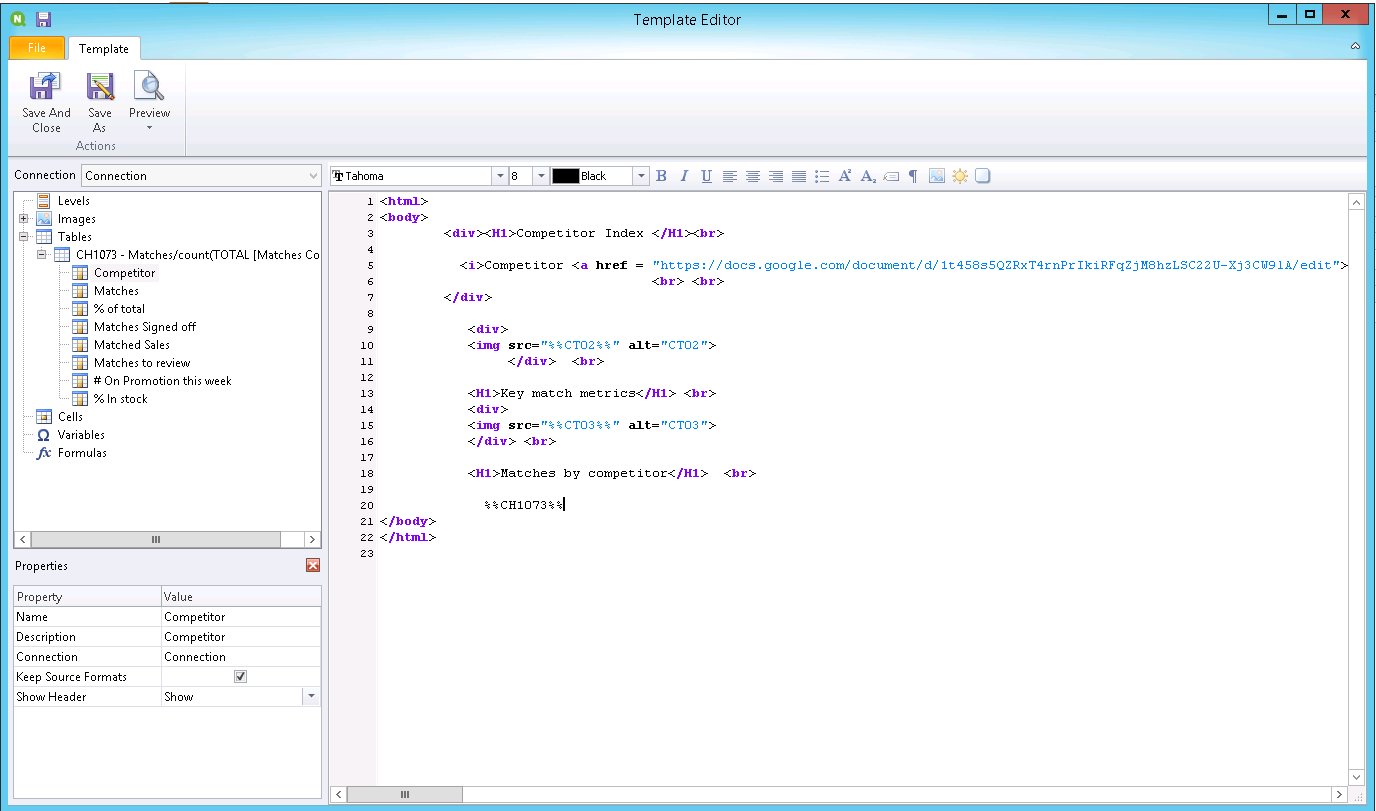Open the Tahoma font family dropdown
The width and height of the screenshot is (1376, 811).
pyautogui.click(x=500, y=176)
